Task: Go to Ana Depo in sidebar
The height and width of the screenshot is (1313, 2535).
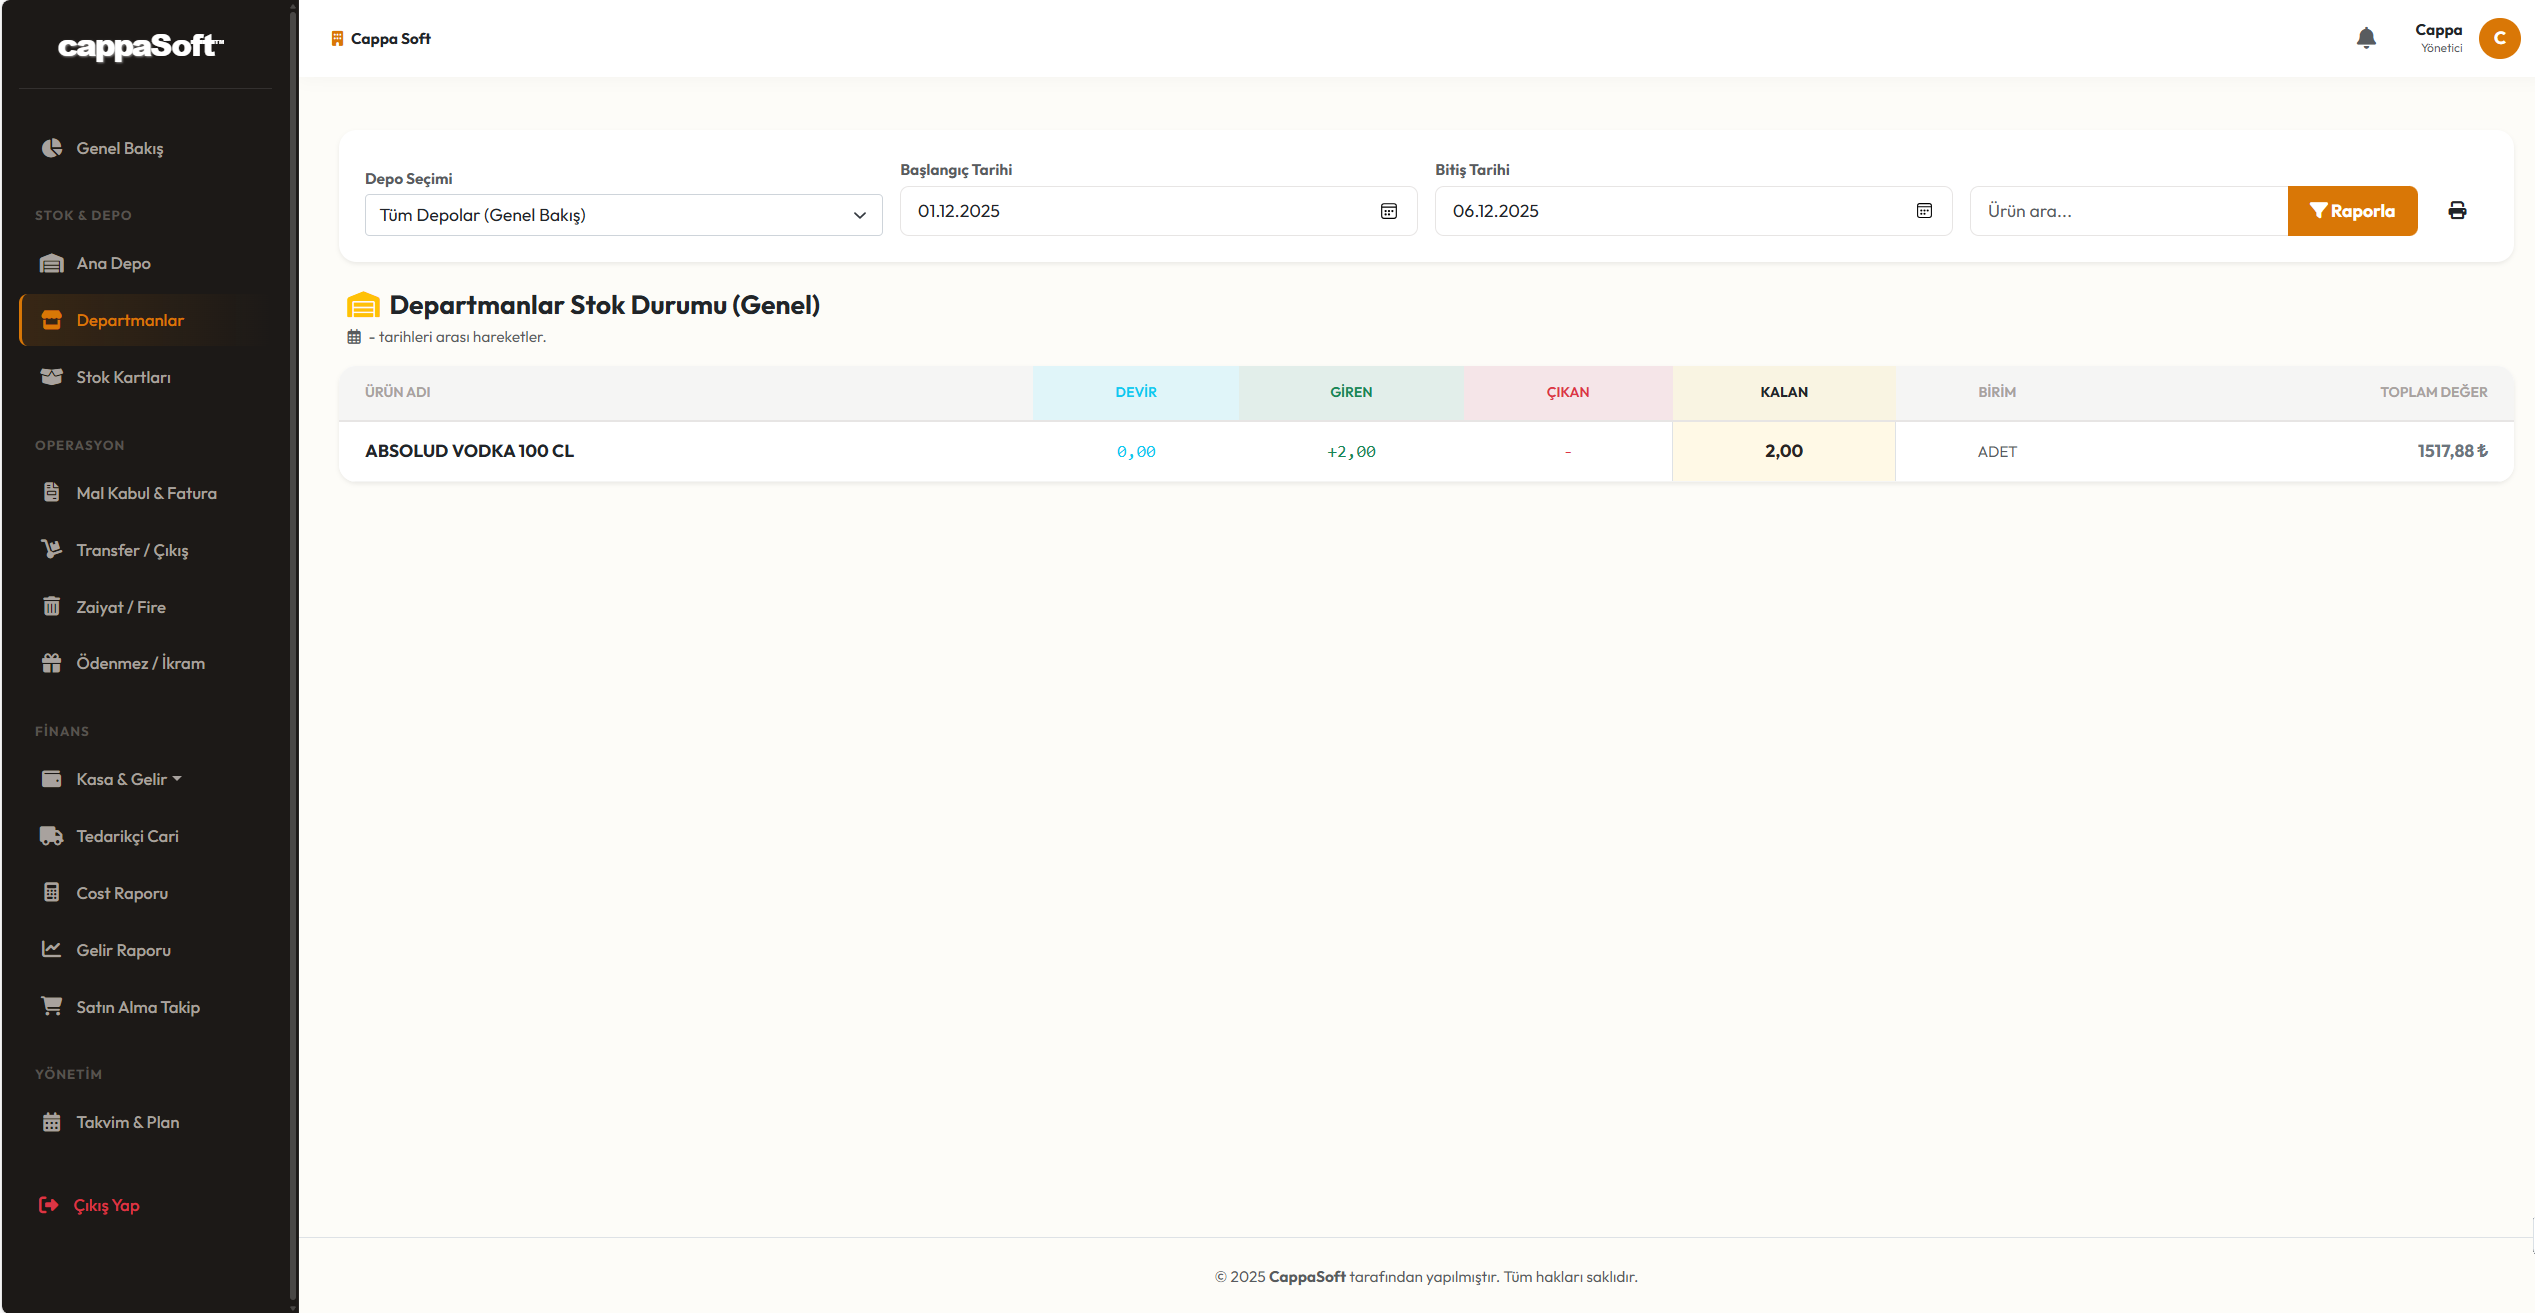Action: pyautogui.click(x=113, y=263)
